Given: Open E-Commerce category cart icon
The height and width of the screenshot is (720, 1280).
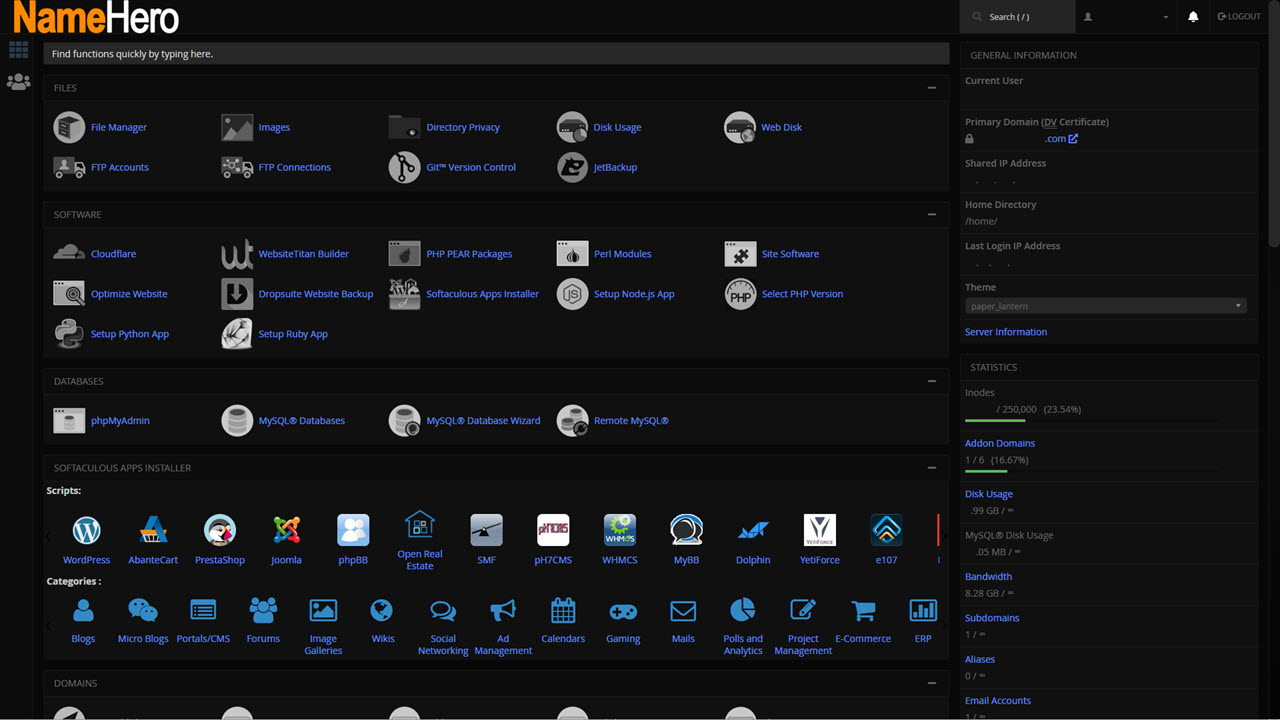Looking at the screenshot, I should tap(863, 610).
